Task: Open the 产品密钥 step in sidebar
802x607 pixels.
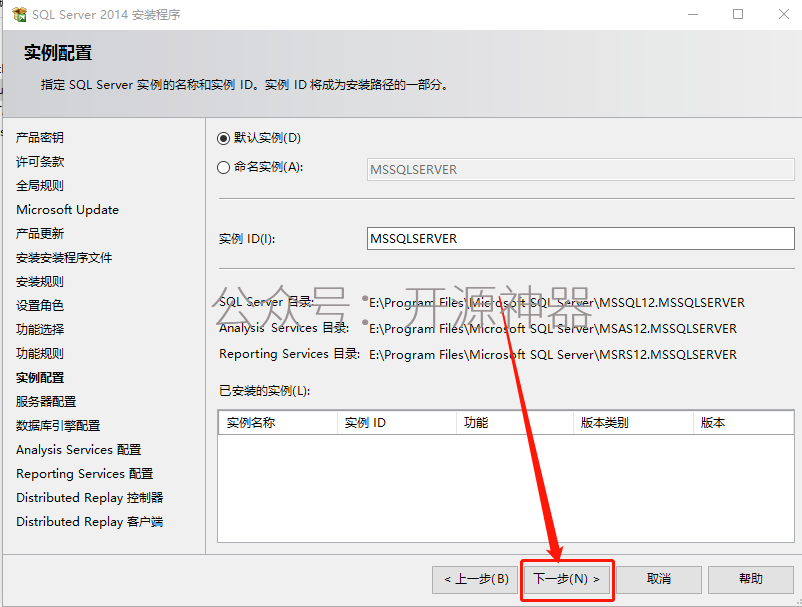Action: click(x=40, y=138)
